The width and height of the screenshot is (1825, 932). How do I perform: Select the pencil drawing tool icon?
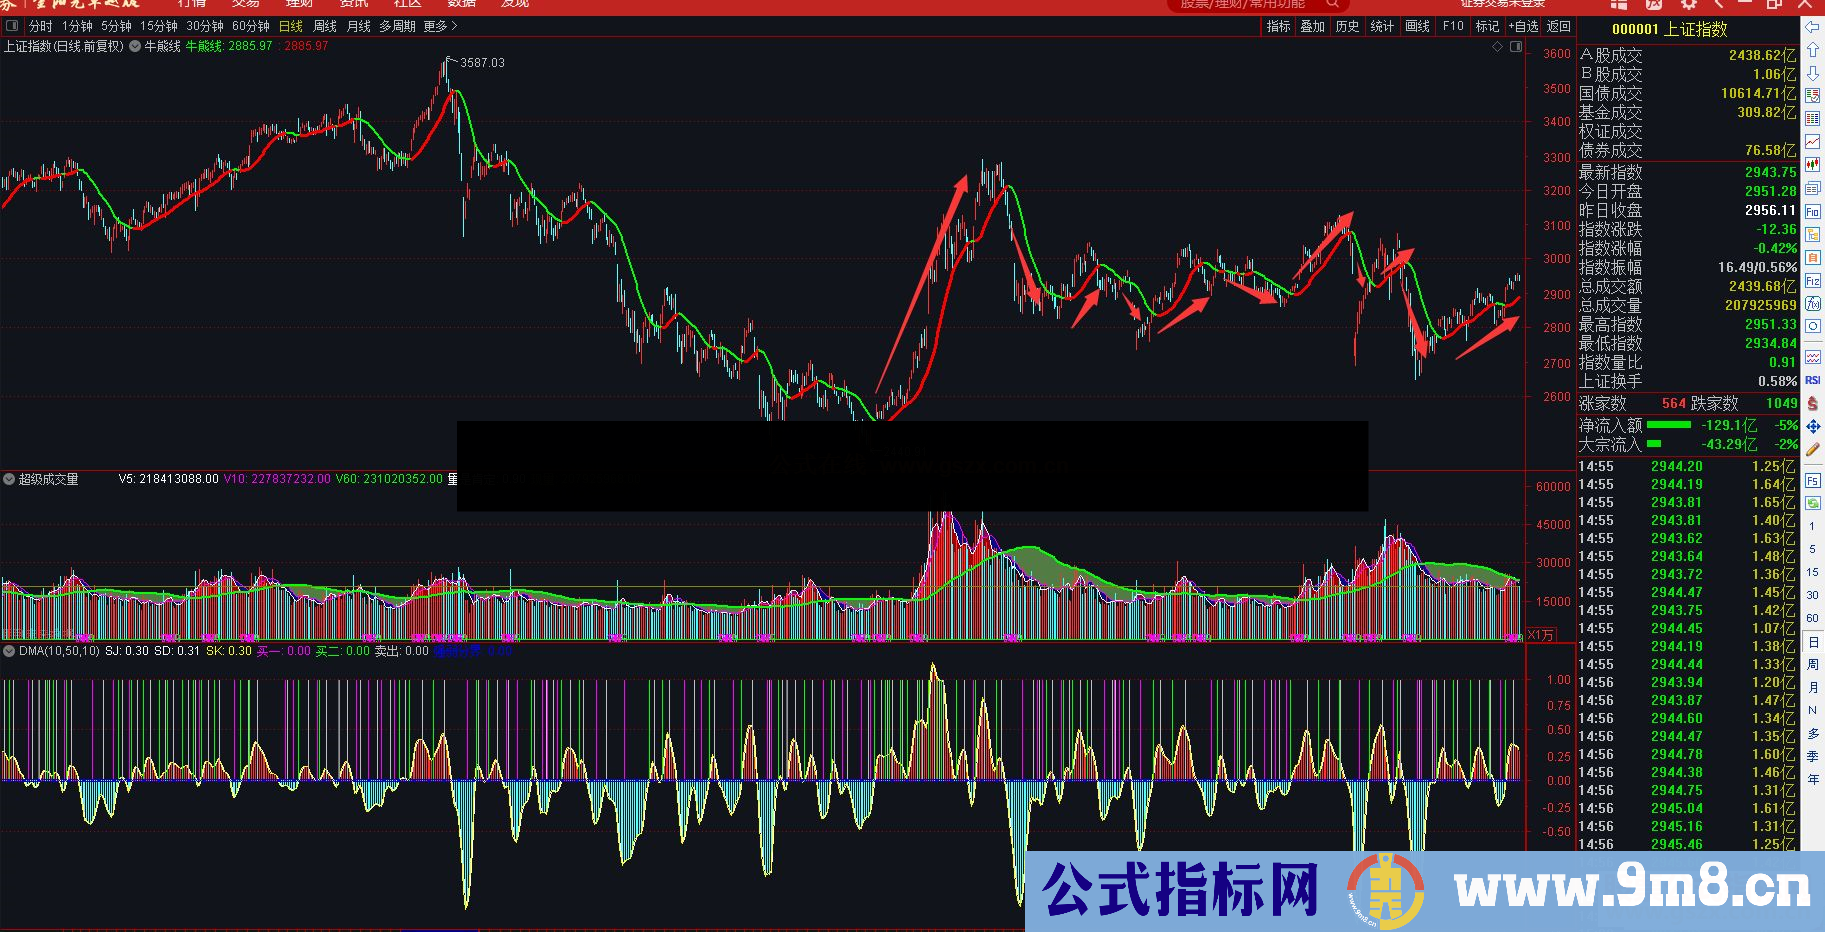click(x=1813, y=448)
